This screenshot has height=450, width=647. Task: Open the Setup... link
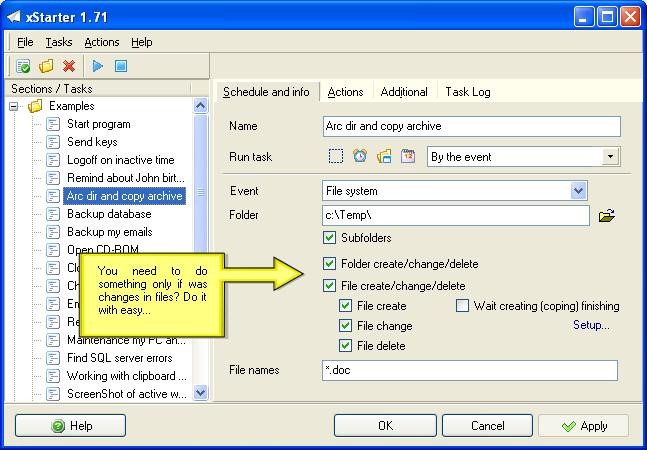point(591,326)
